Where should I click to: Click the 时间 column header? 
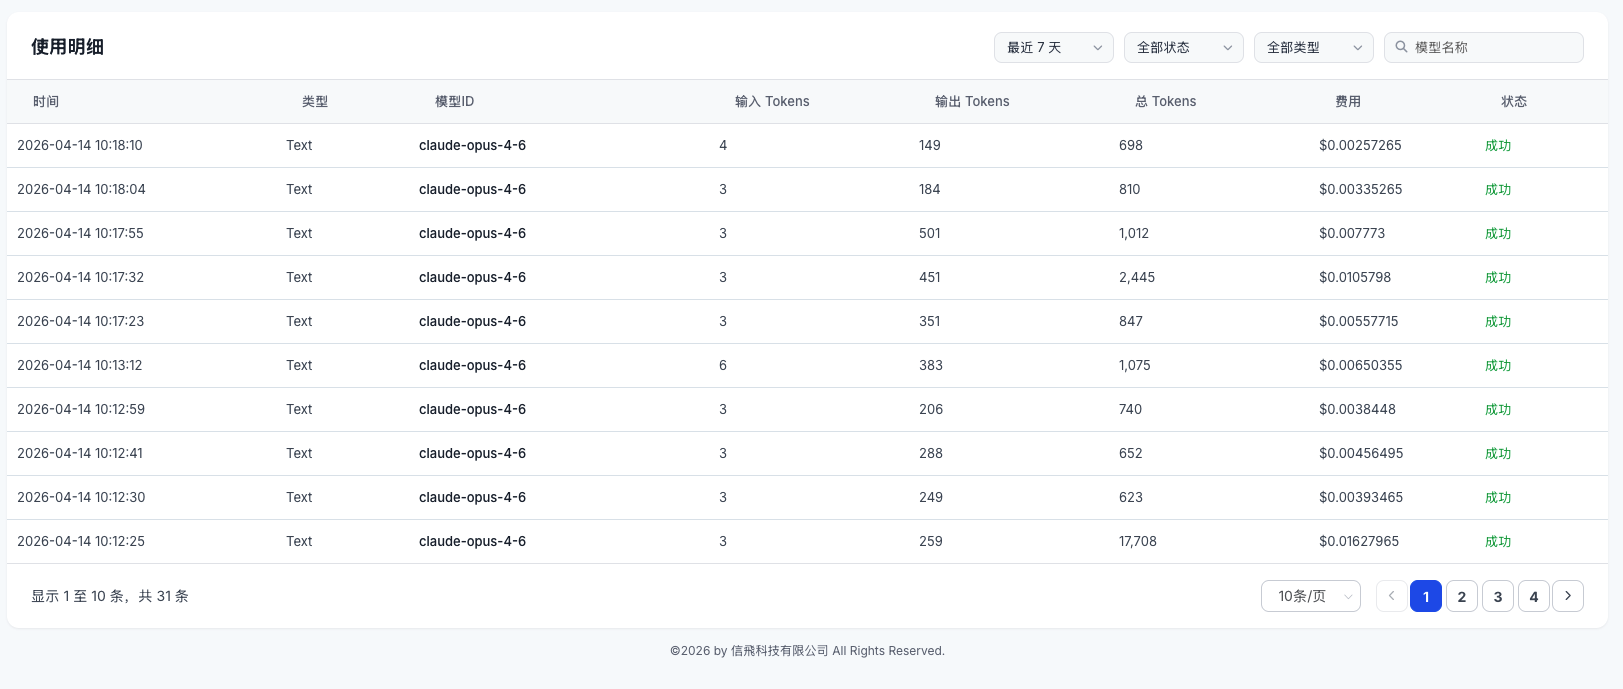coord(46,102)
